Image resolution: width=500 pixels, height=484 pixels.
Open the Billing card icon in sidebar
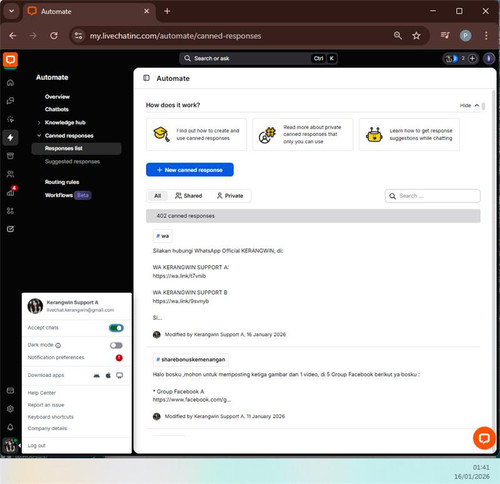[x=10, y=390]
